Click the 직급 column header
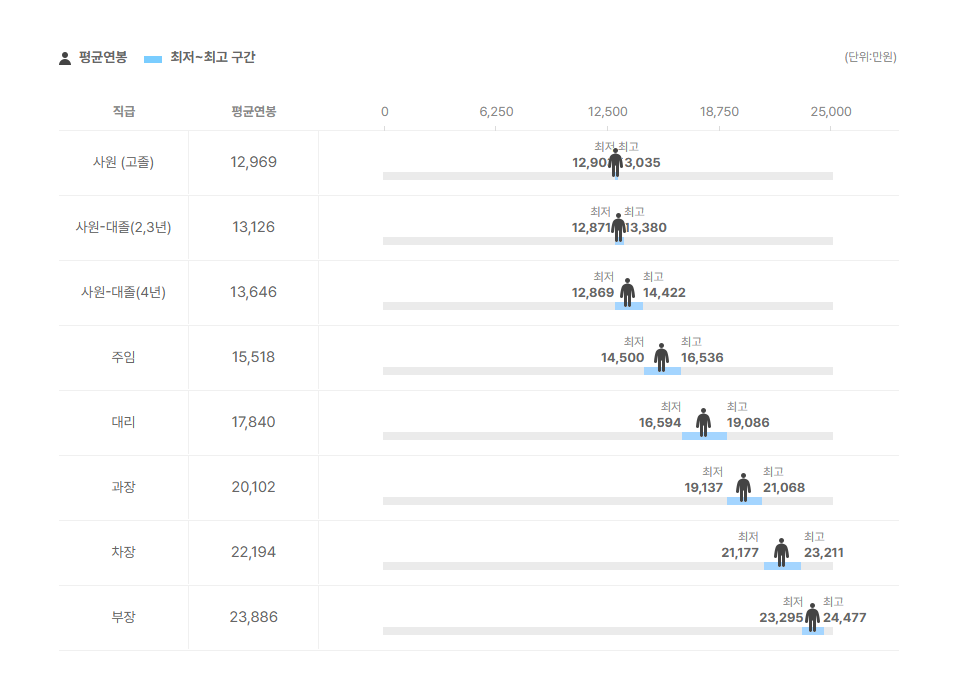955x699 pixels. (x=123, y=111)
